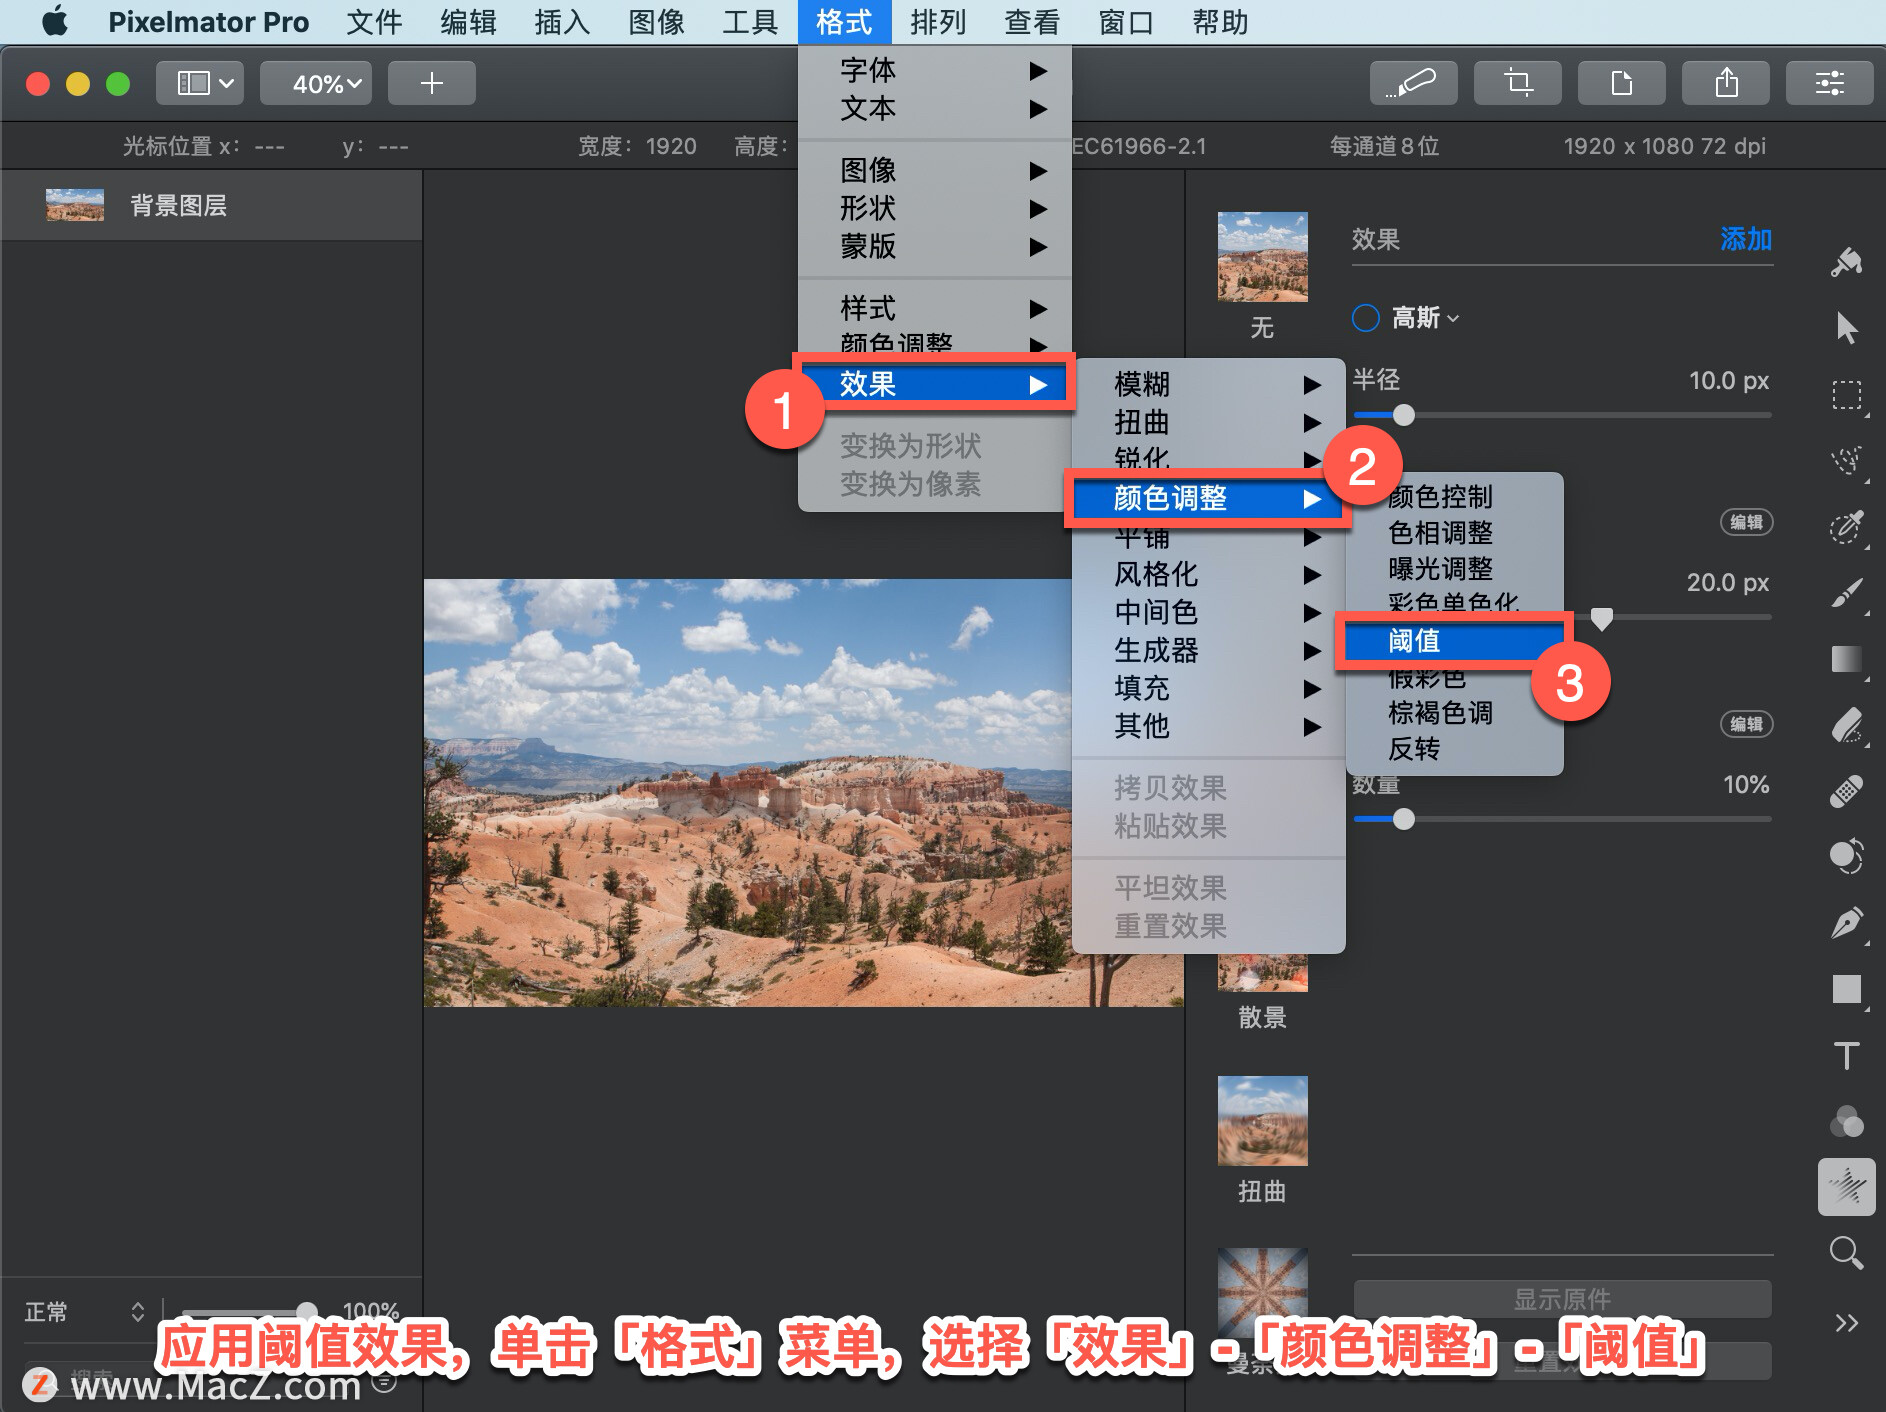
Task: Select the 背景图层 layer row
Action: 211,205
